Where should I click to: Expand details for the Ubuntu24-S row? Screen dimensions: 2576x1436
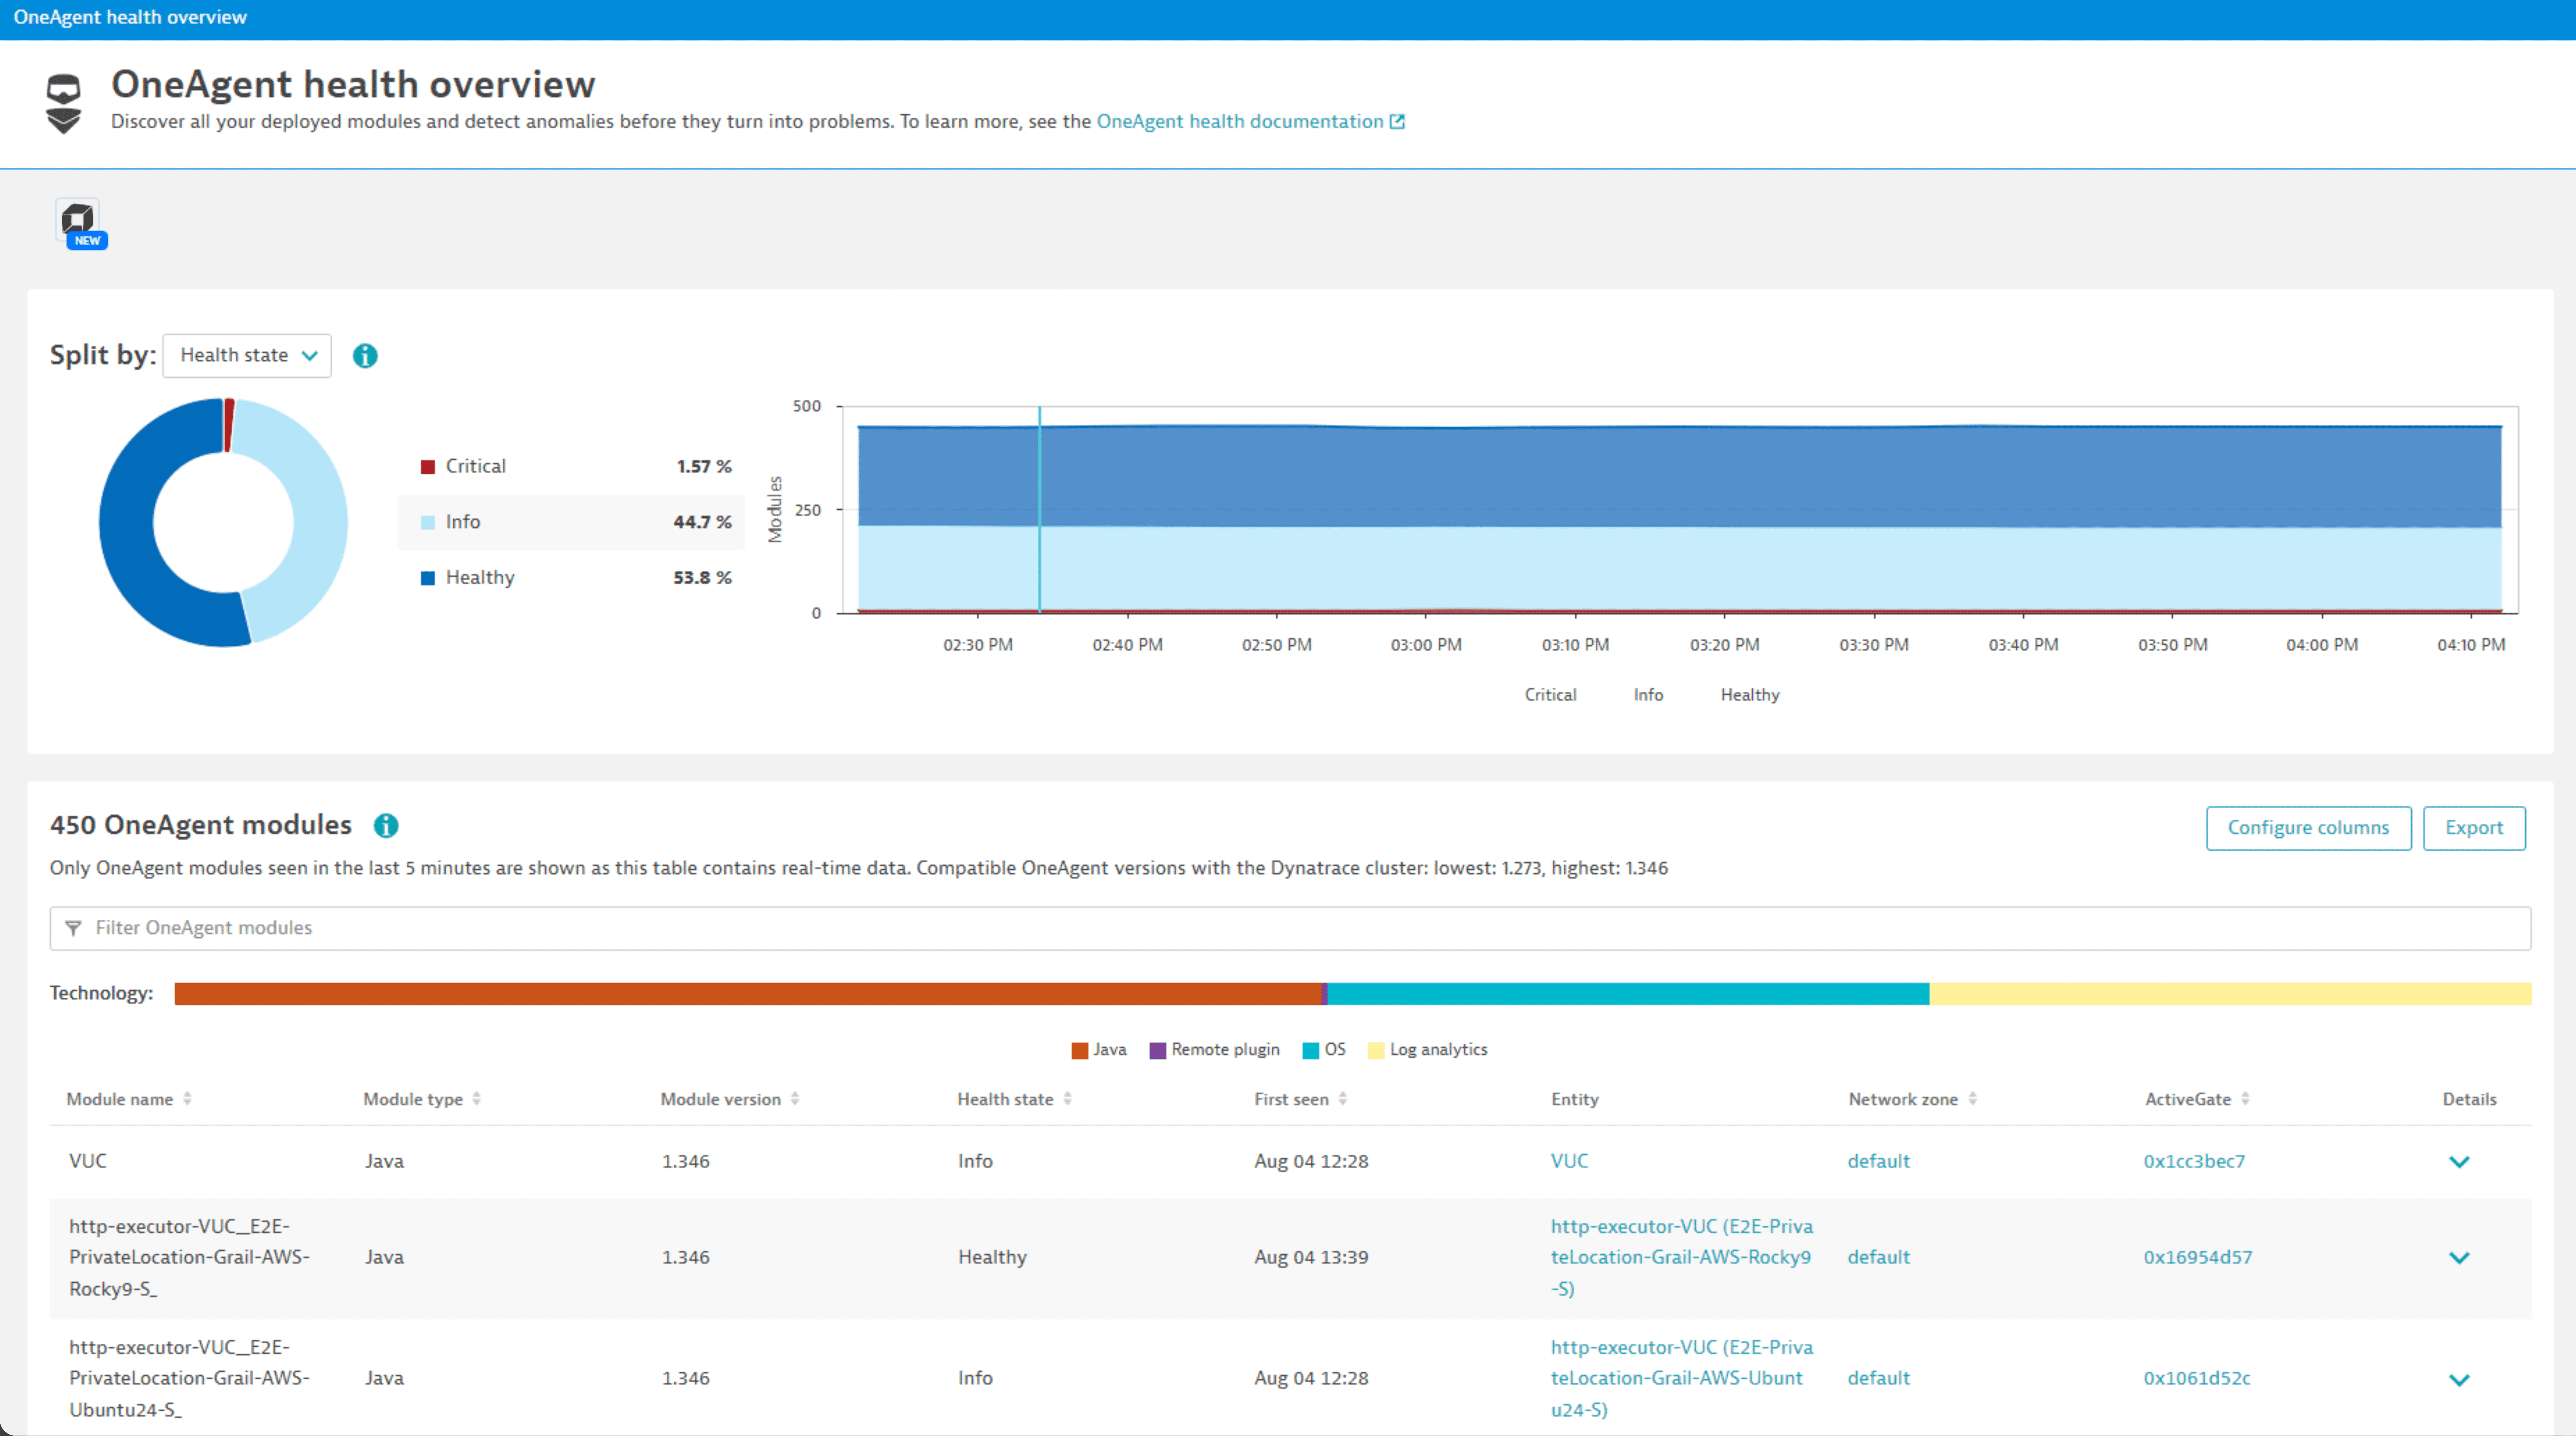coord(2459,1380)
